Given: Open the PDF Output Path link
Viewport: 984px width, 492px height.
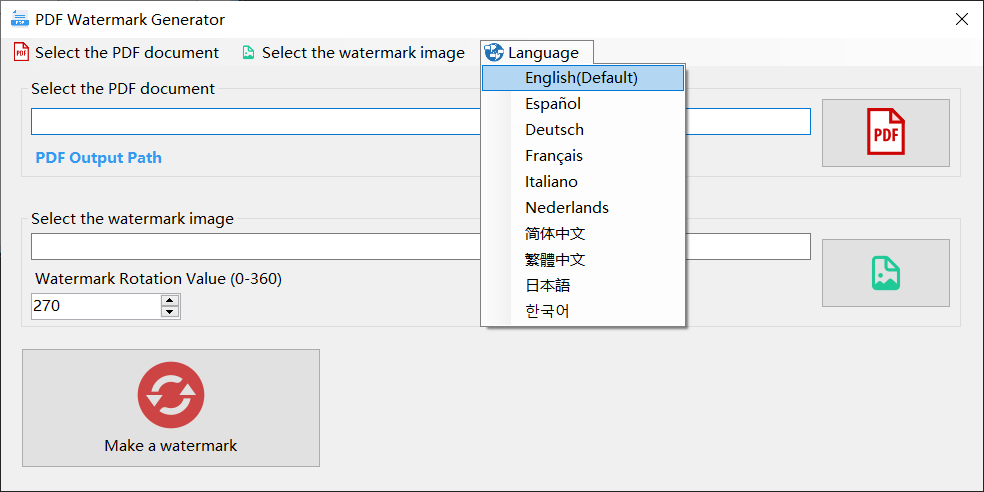Looking at the screenshot, I should 99,158.
